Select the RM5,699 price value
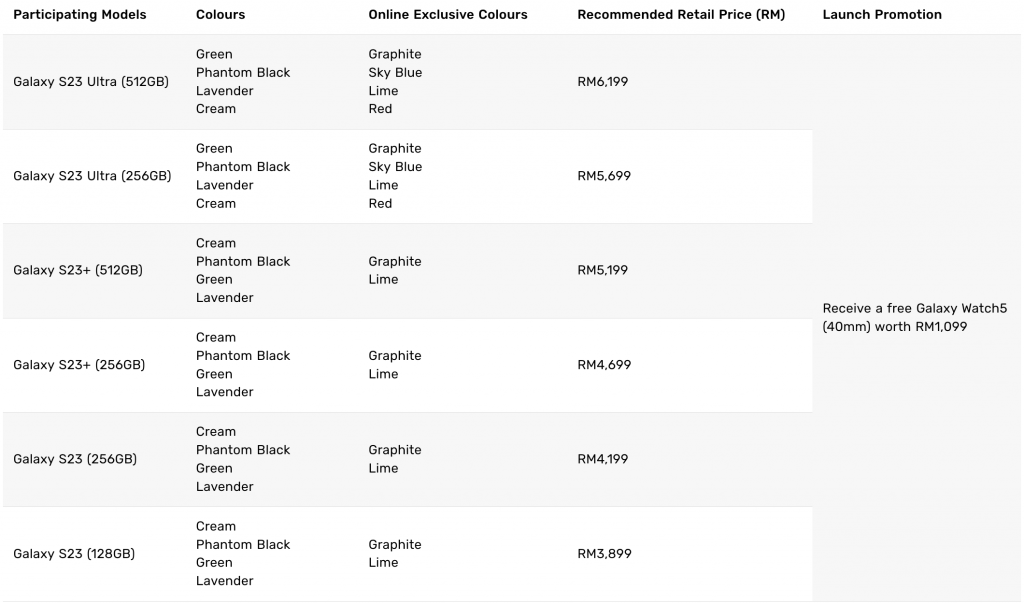The height and width of the screenshot is (604, 1024). 604,176
